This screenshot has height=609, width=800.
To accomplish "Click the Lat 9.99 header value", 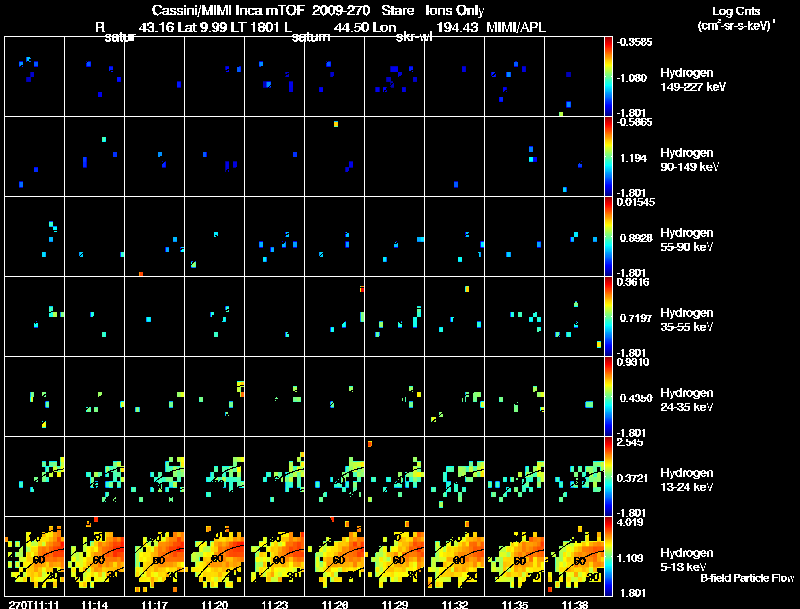I will tap(202, 27).
